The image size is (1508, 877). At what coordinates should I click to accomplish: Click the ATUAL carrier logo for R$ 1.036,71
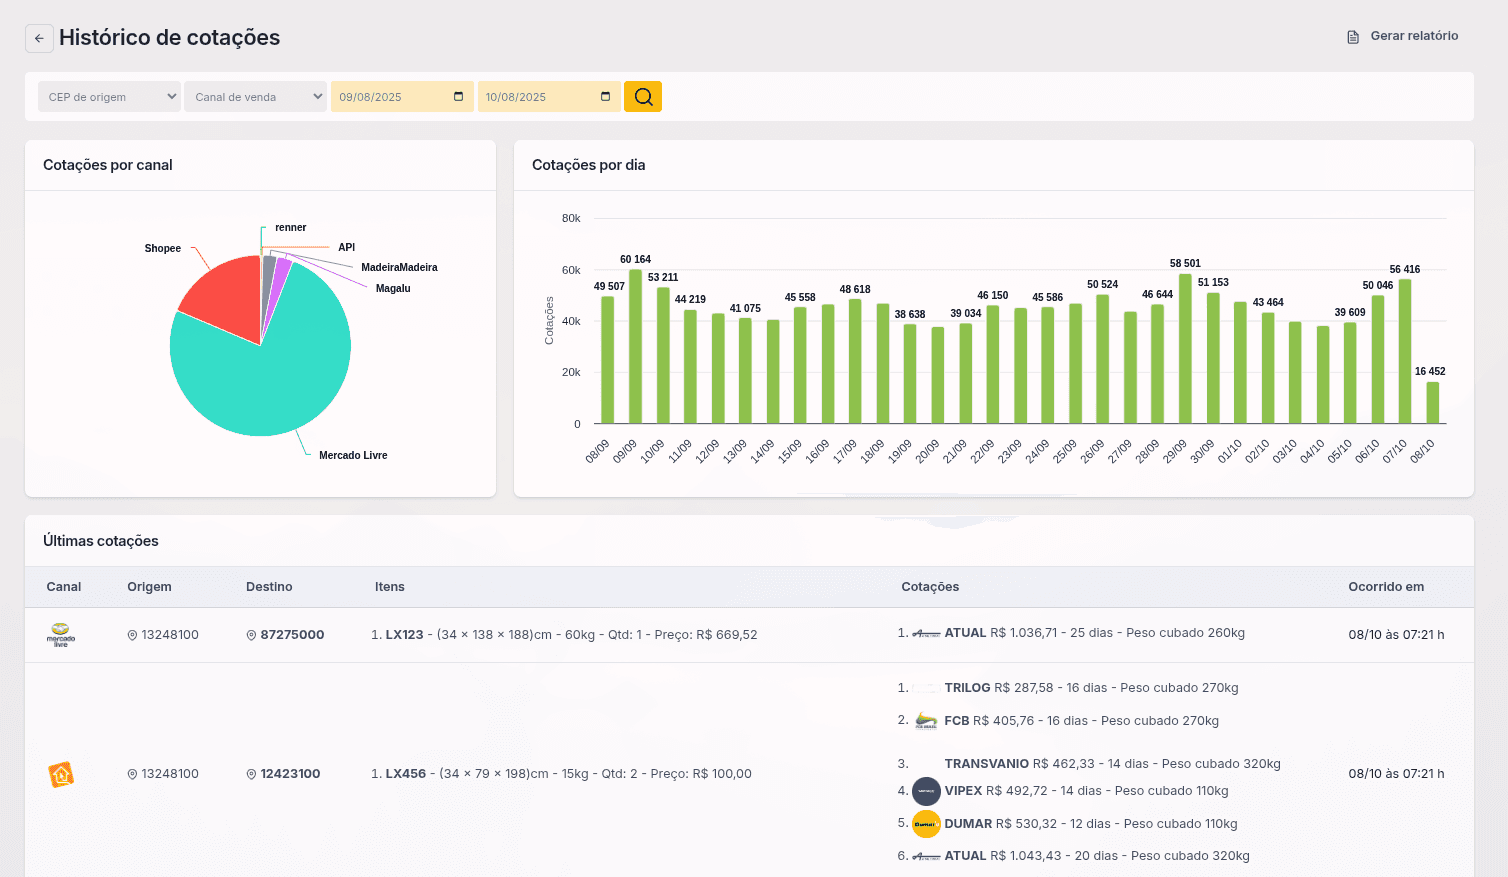tap(926, 633)
